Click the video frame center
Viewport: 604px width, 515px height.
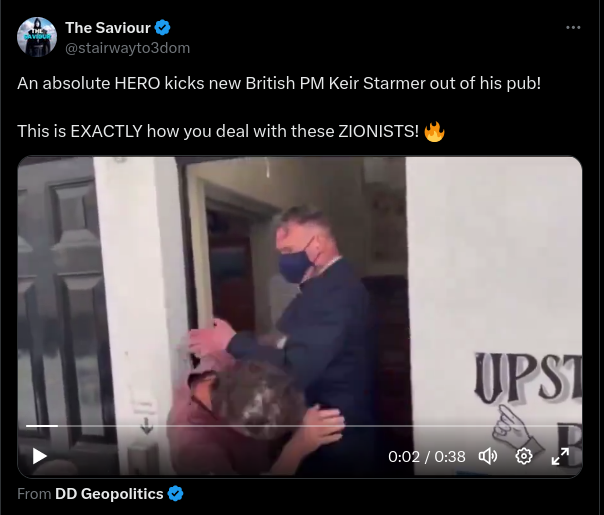300,317
